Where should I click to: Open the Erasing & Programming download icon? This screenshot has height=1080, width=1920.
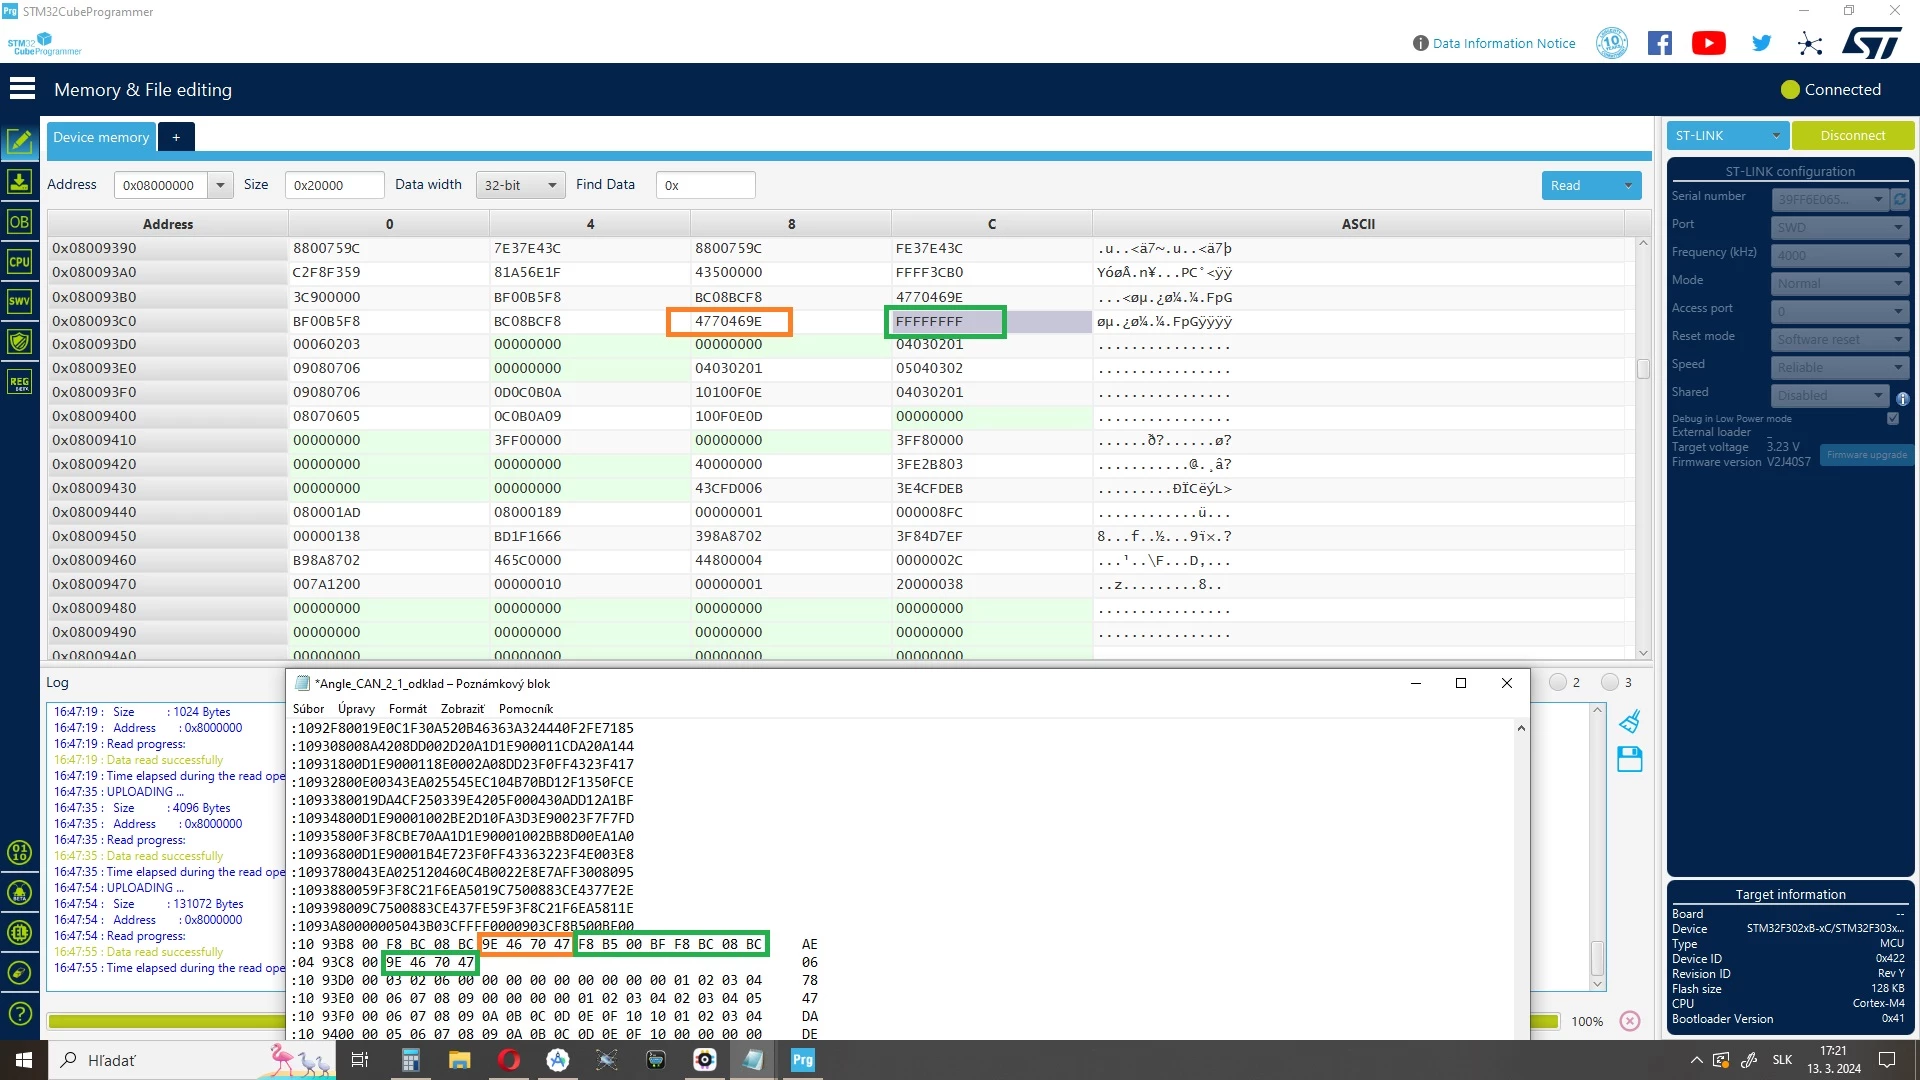pos(19,182)
